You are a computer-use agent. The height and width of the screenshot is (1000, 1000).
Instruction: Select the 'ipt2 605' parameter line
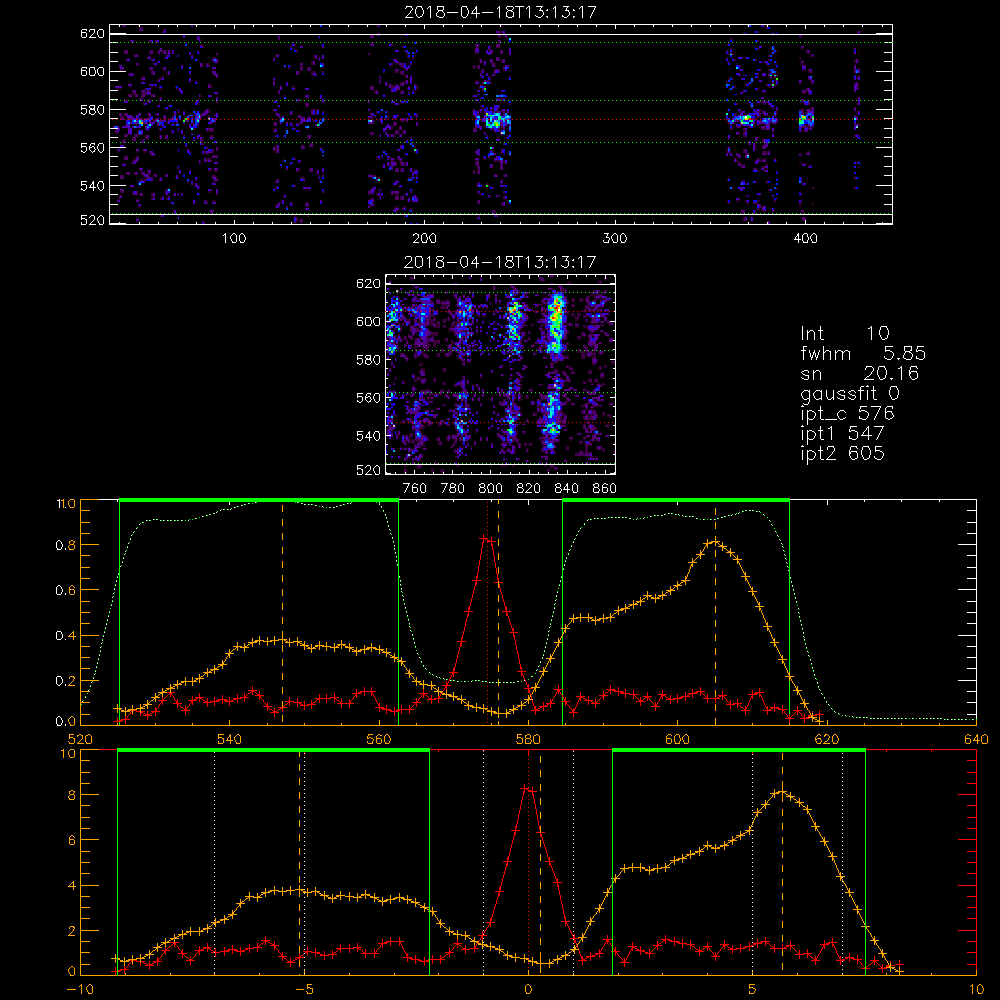(x=842, y=453)
